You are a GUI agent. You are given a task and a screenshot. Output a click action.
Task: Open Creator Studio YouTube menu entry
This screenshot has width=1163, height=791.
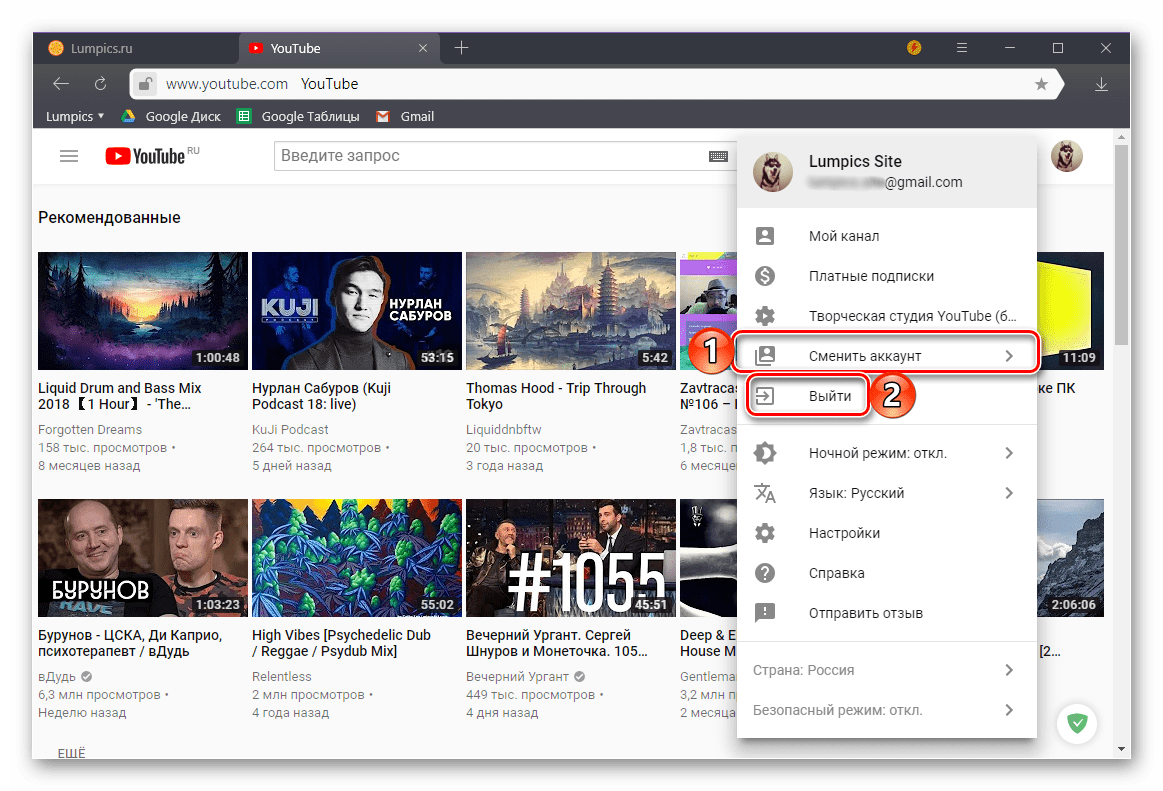click(887, 316)
